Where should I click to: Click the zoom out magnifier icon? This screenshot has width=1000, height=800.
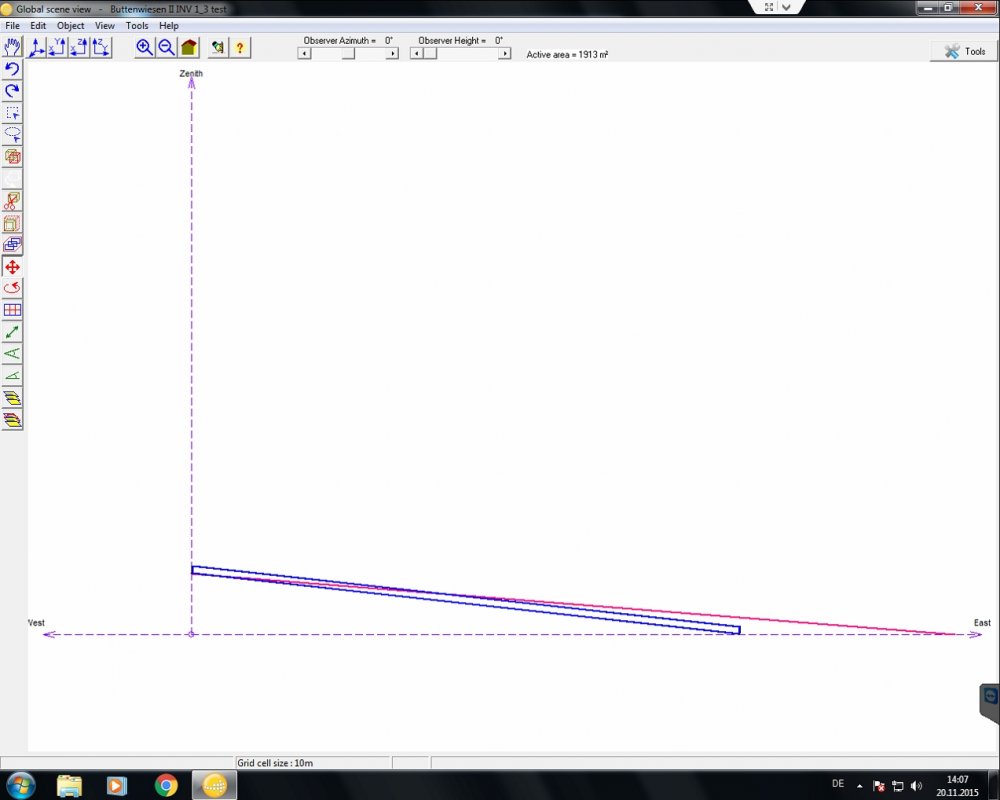tap(167, 47)
